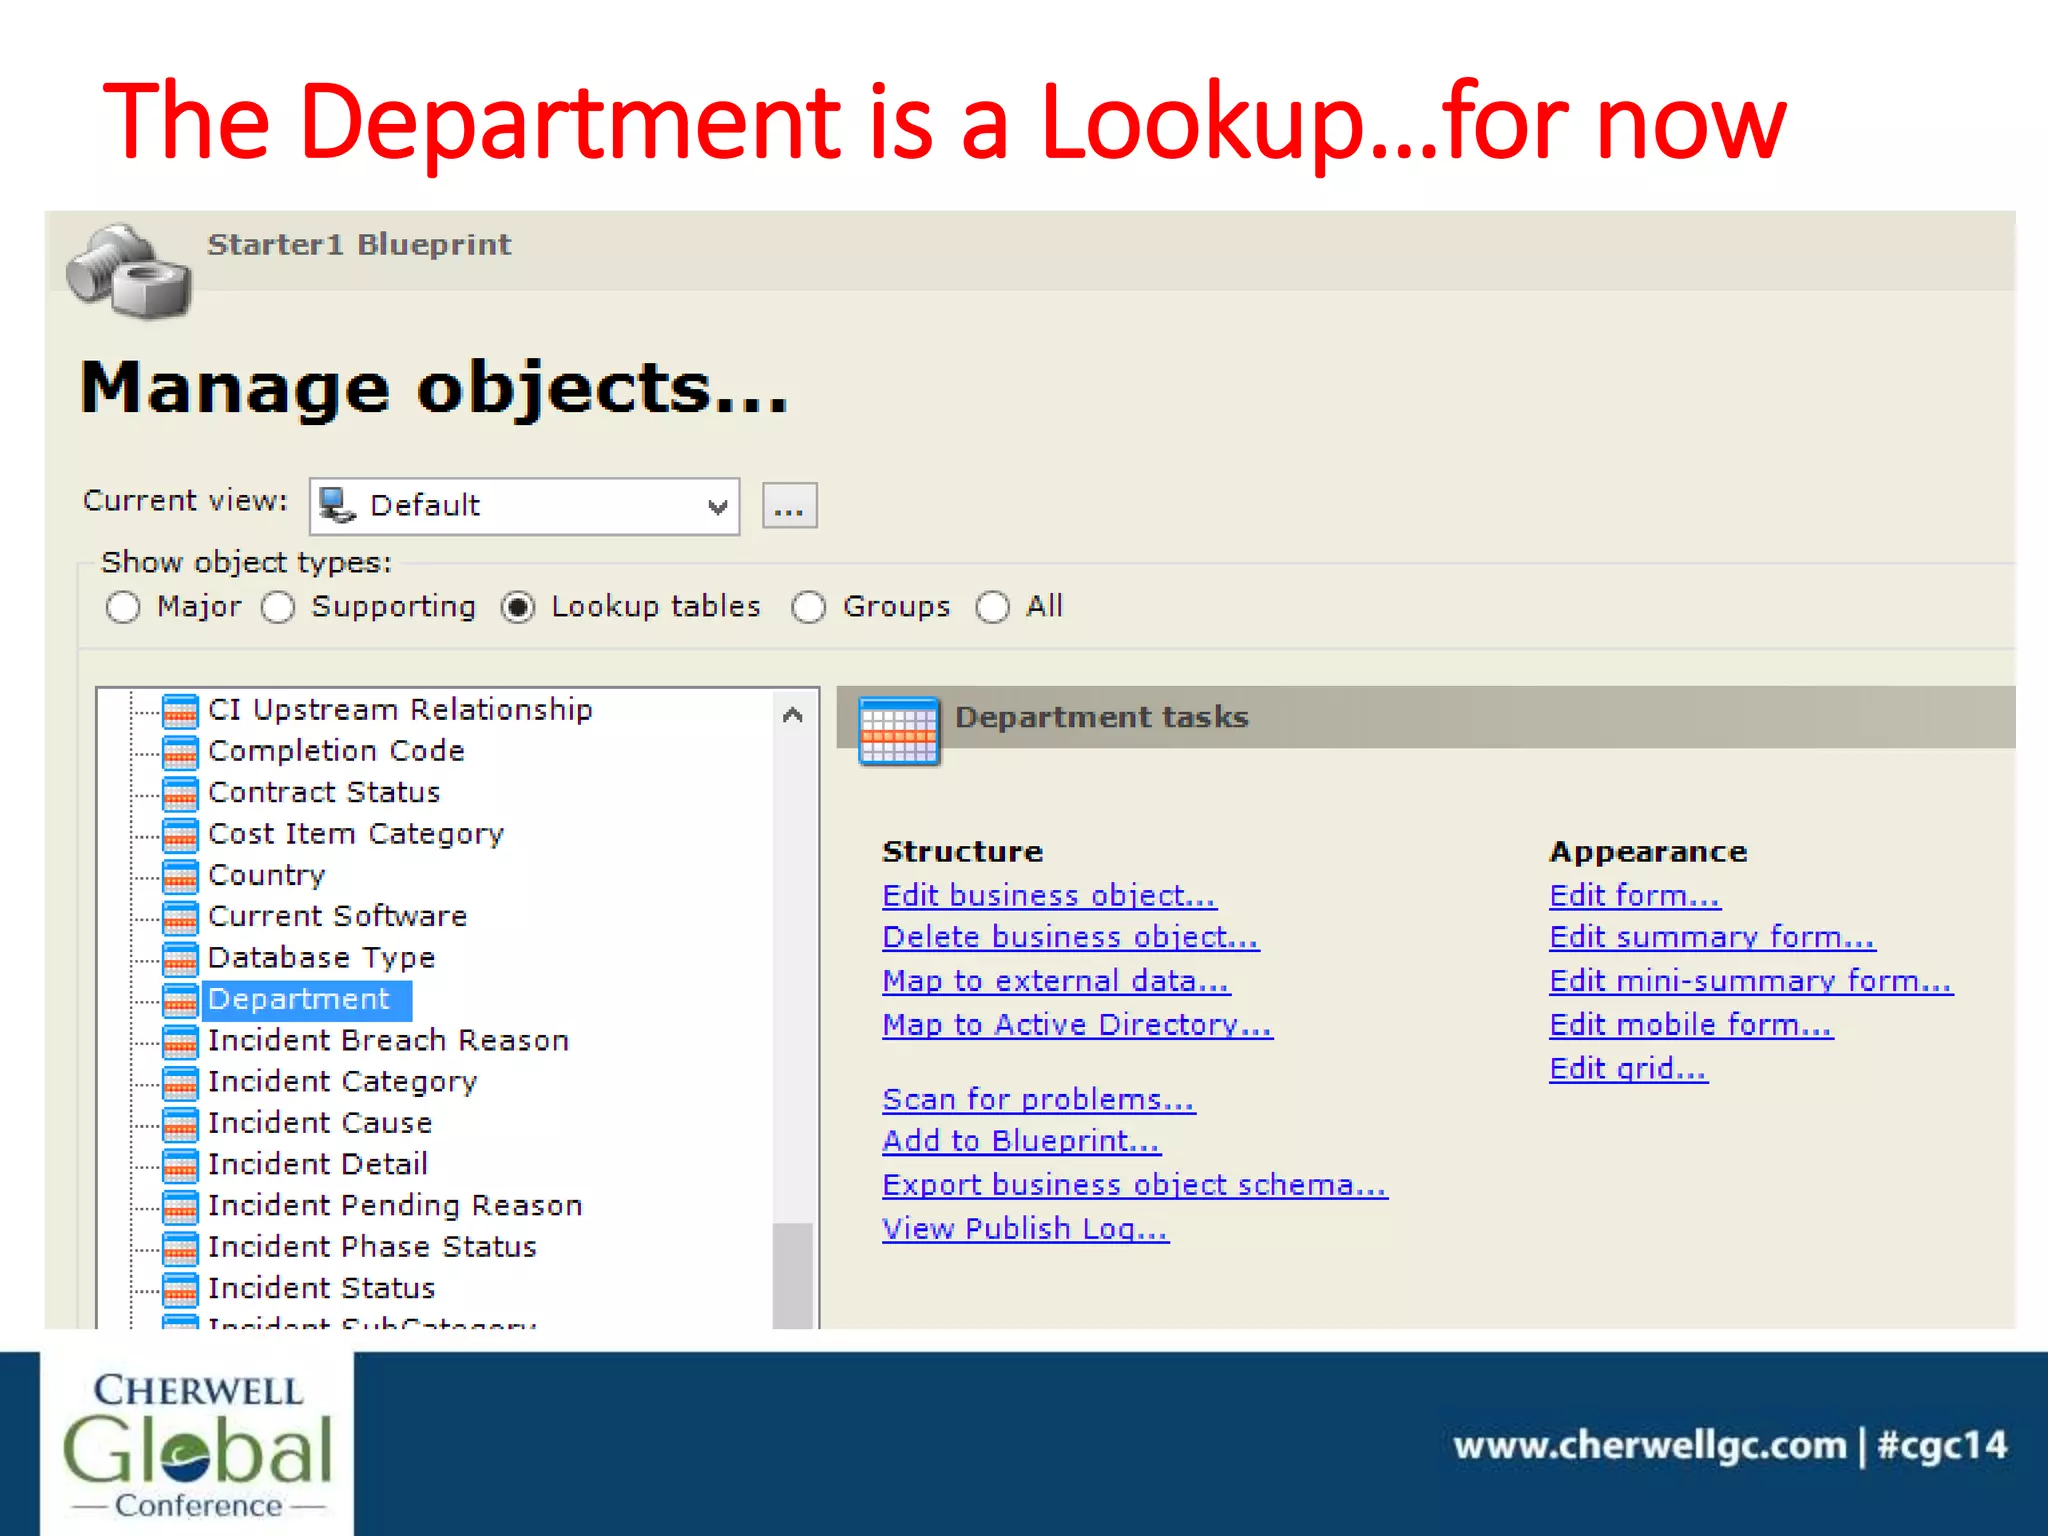
Task: Open the Current view Default dropdown
Action: click(x=525, y=506)
